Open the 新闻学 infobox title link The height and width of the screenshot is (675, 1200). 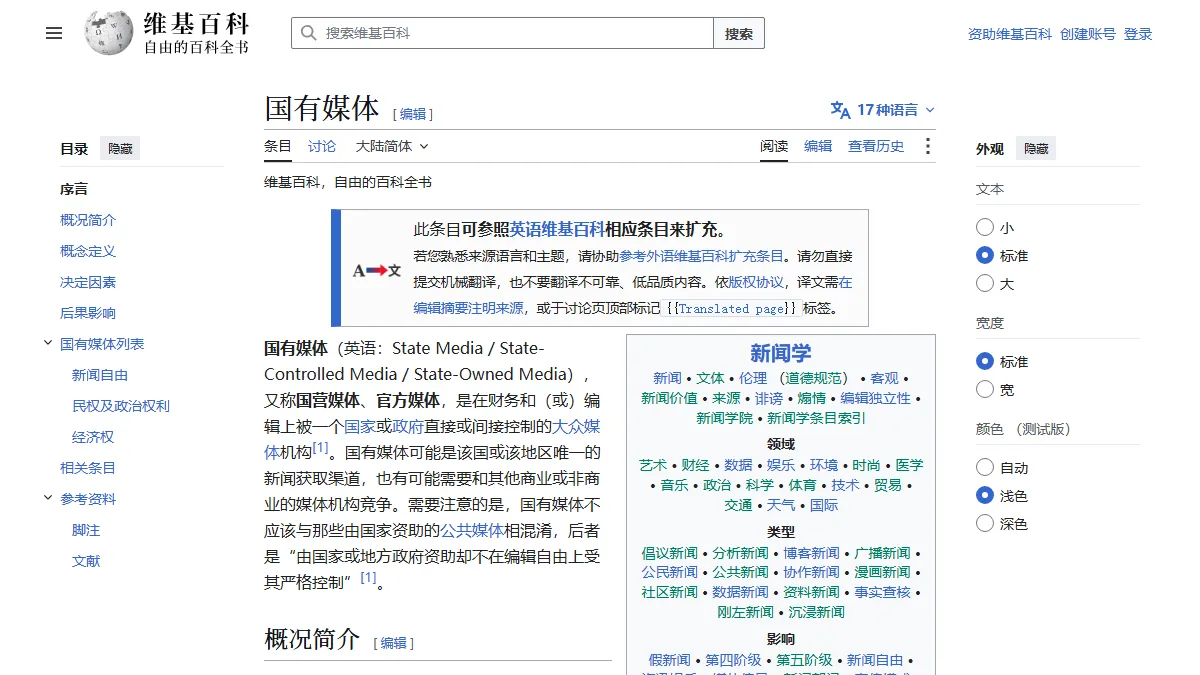781,353
